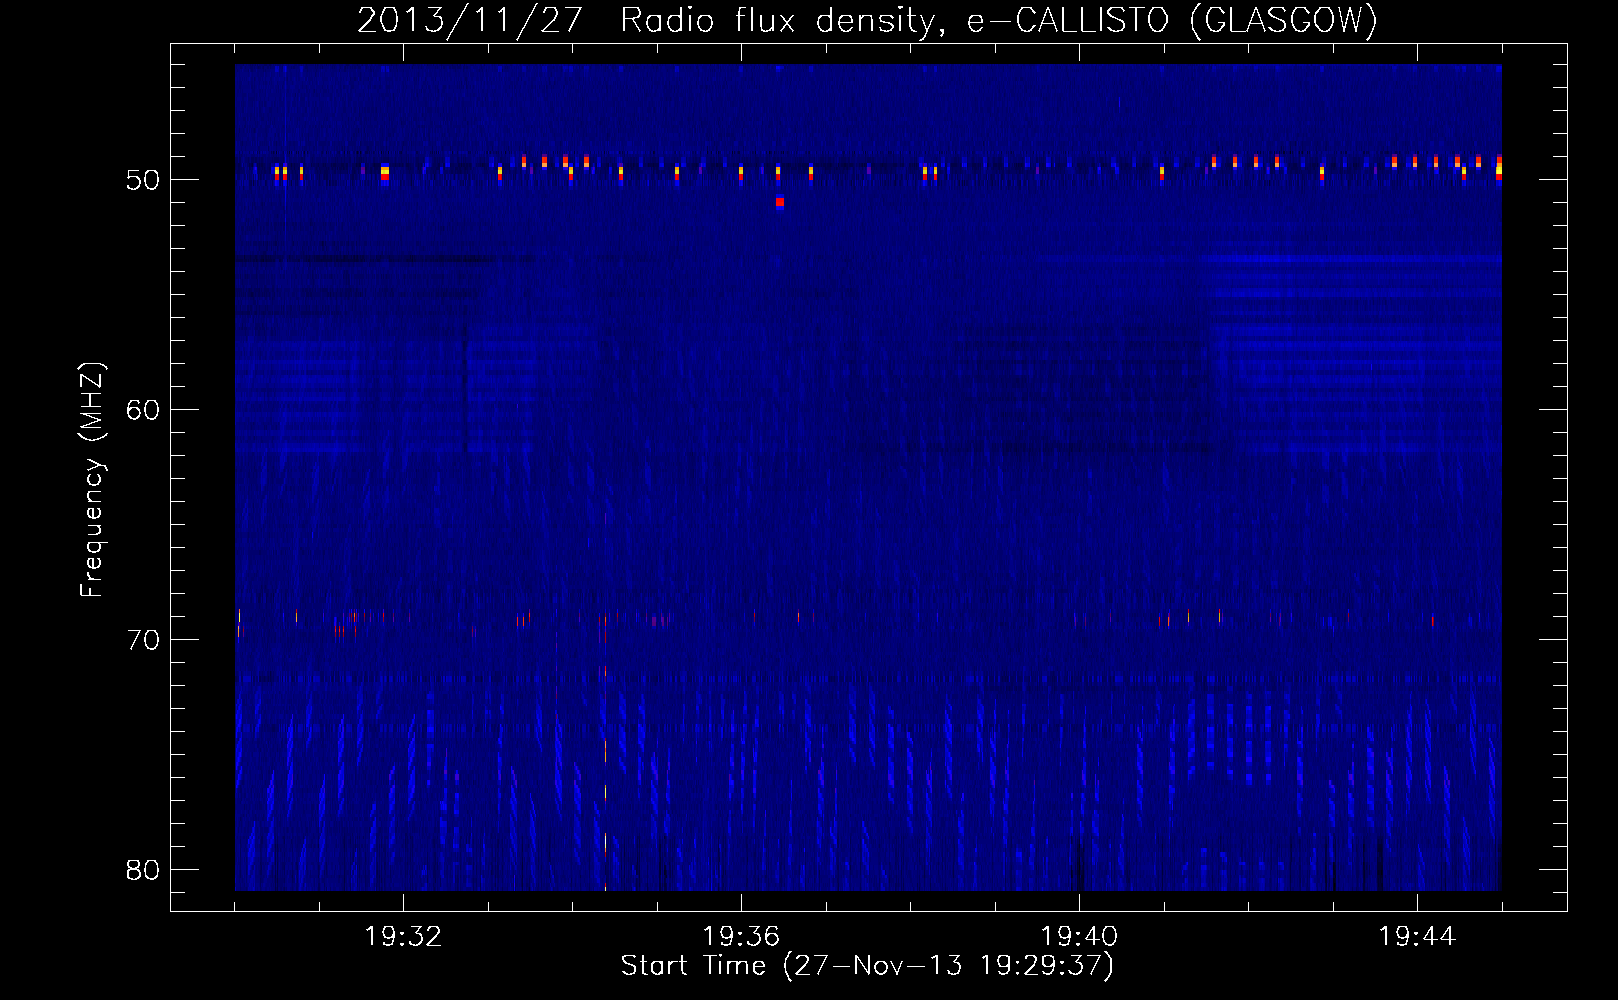
Task: Click the isolated red burst near 51 MHz
Action: 780,202
